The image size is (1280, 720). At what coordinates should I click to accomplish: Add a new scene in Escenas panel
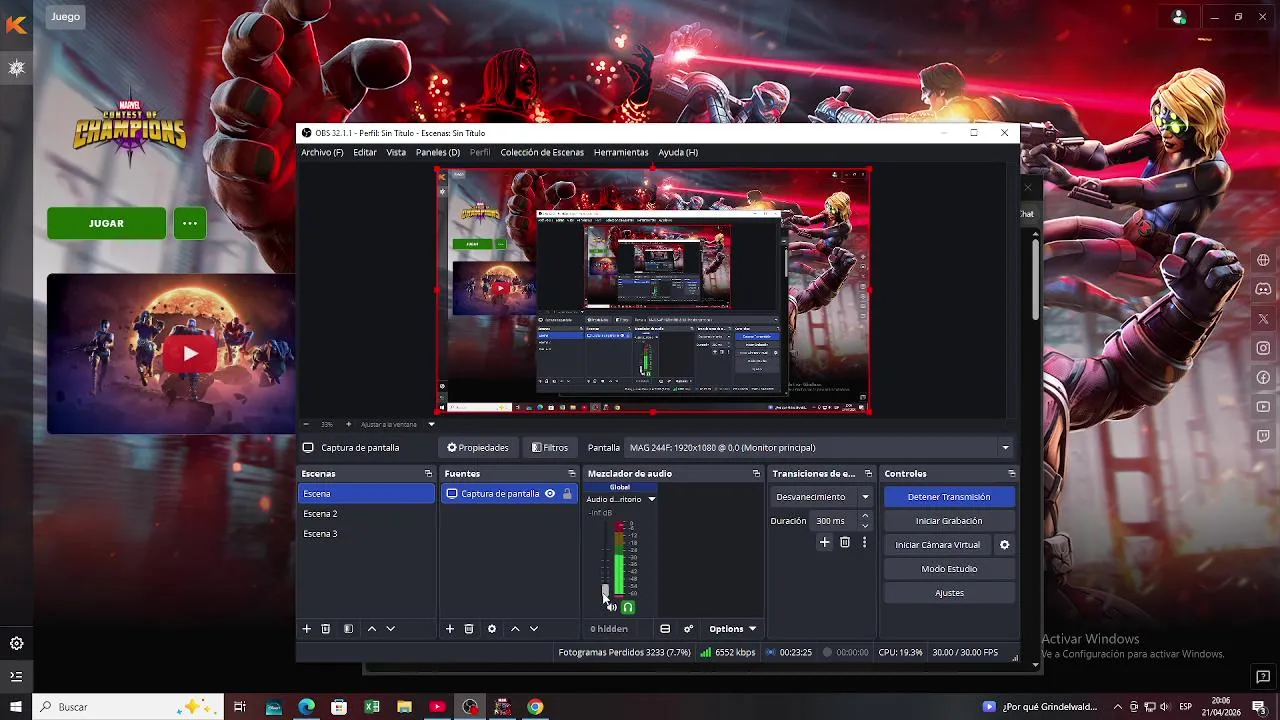307,629
